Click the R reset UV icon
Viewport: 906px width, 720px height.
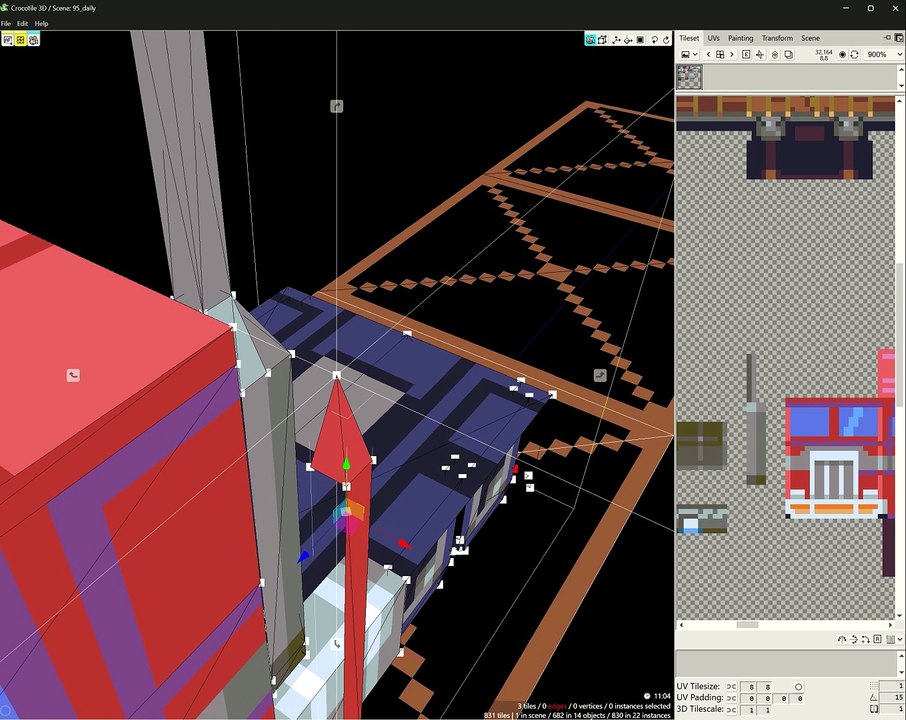tap(877, 639)
